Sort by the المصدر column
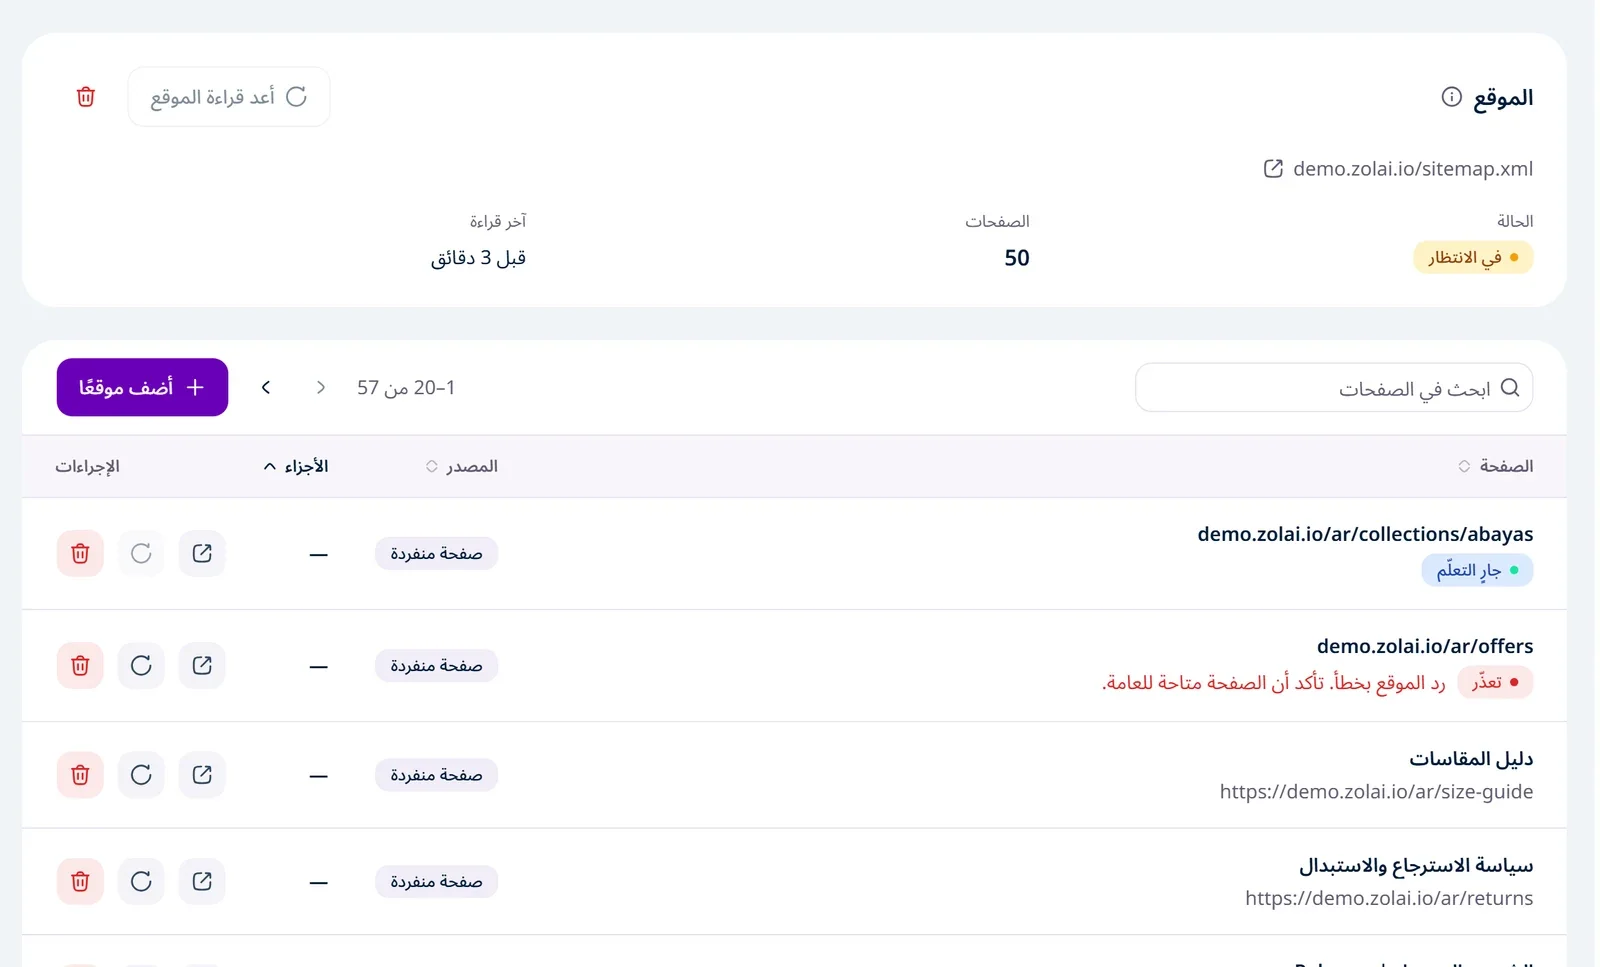The height and width of the screenshot is (967, 1600). [461, 466]
